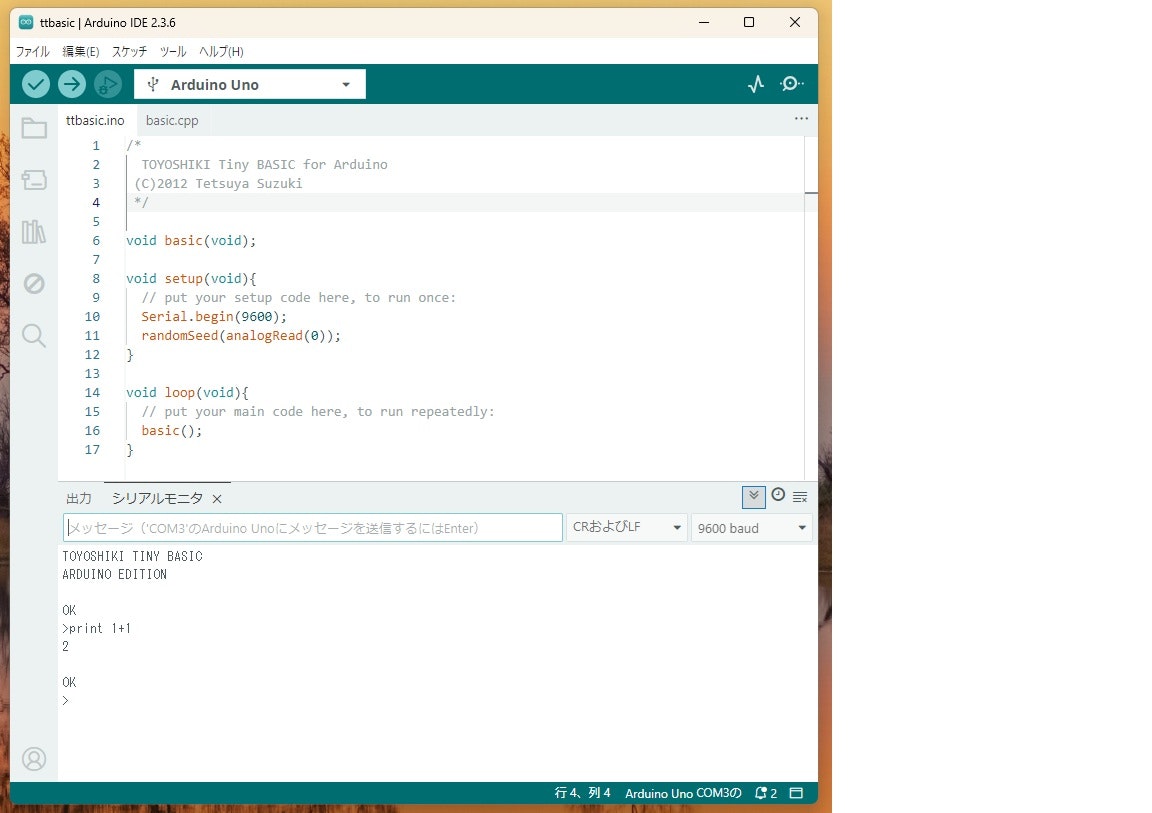Click the Upload arrow button
This screenshot has width=1152, height=813.
click(x=71, y=84)
